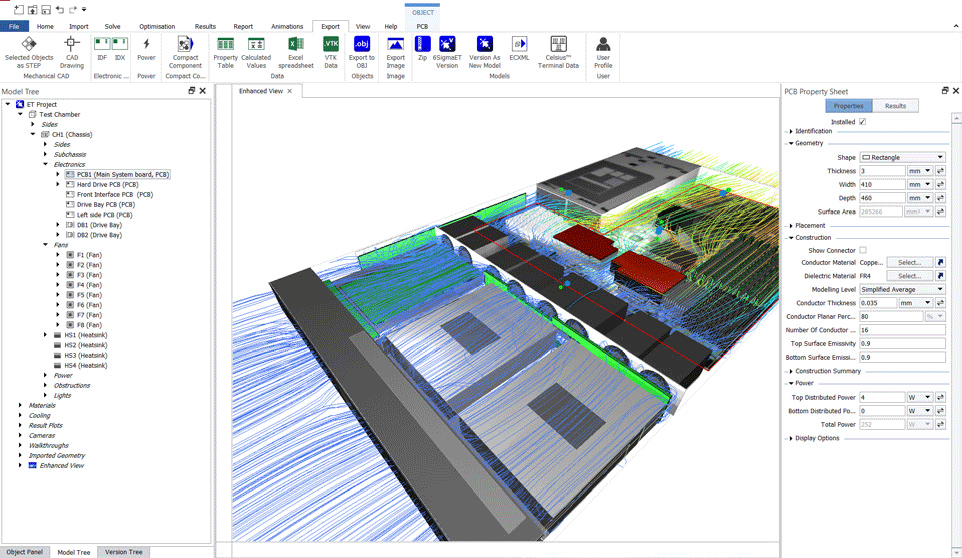The width and height of the screenshot is (962, 558).
Task: Click Export to OBJ icon
Action: coord(362,45)
